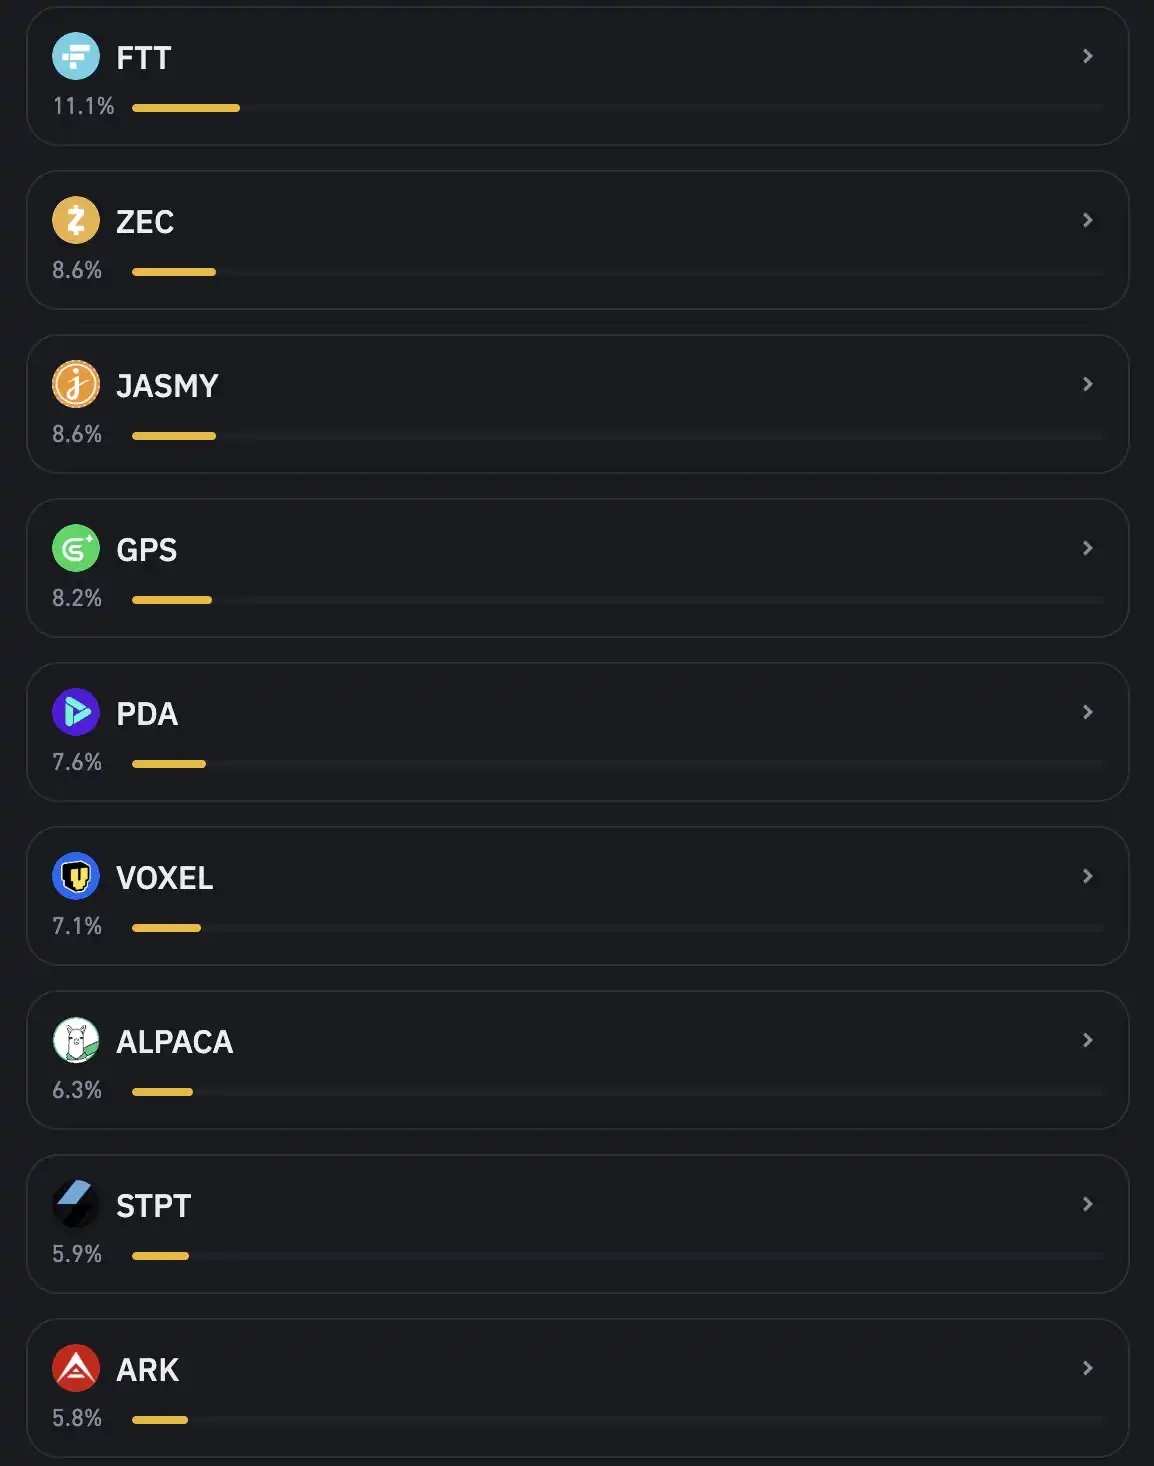Viewport: 1154px width, 1466px height.
Task: Expand the FTT row chevron
Action: point(1088,57)
